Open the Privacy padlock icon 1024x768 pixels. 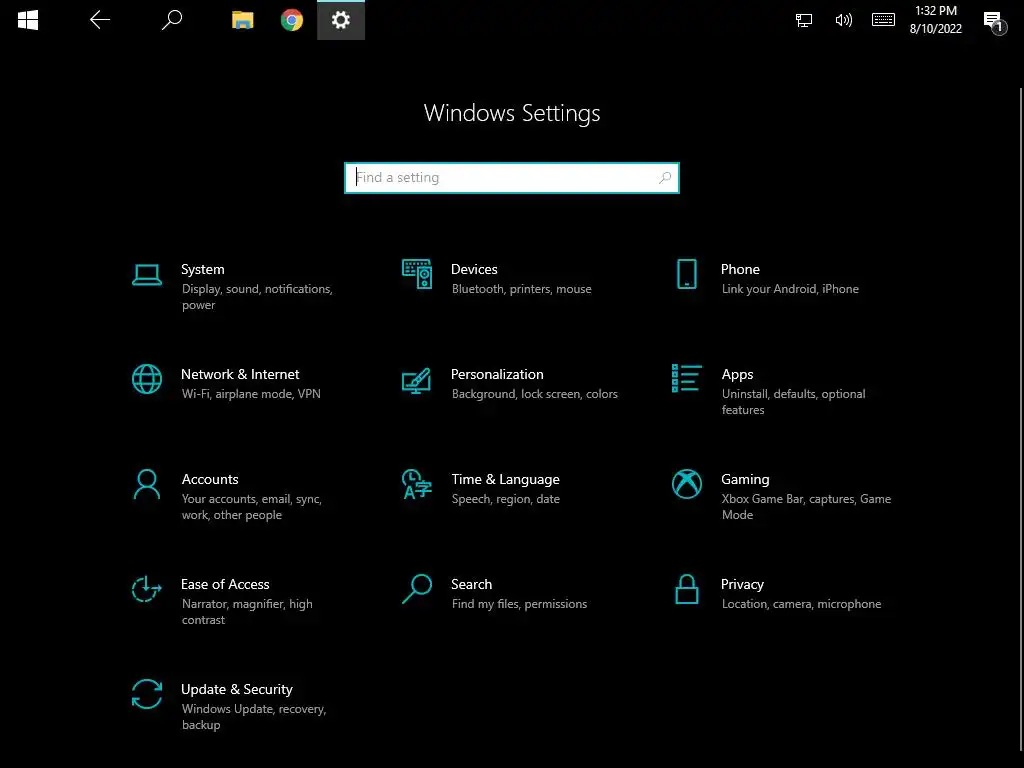[x=686, y=589]
